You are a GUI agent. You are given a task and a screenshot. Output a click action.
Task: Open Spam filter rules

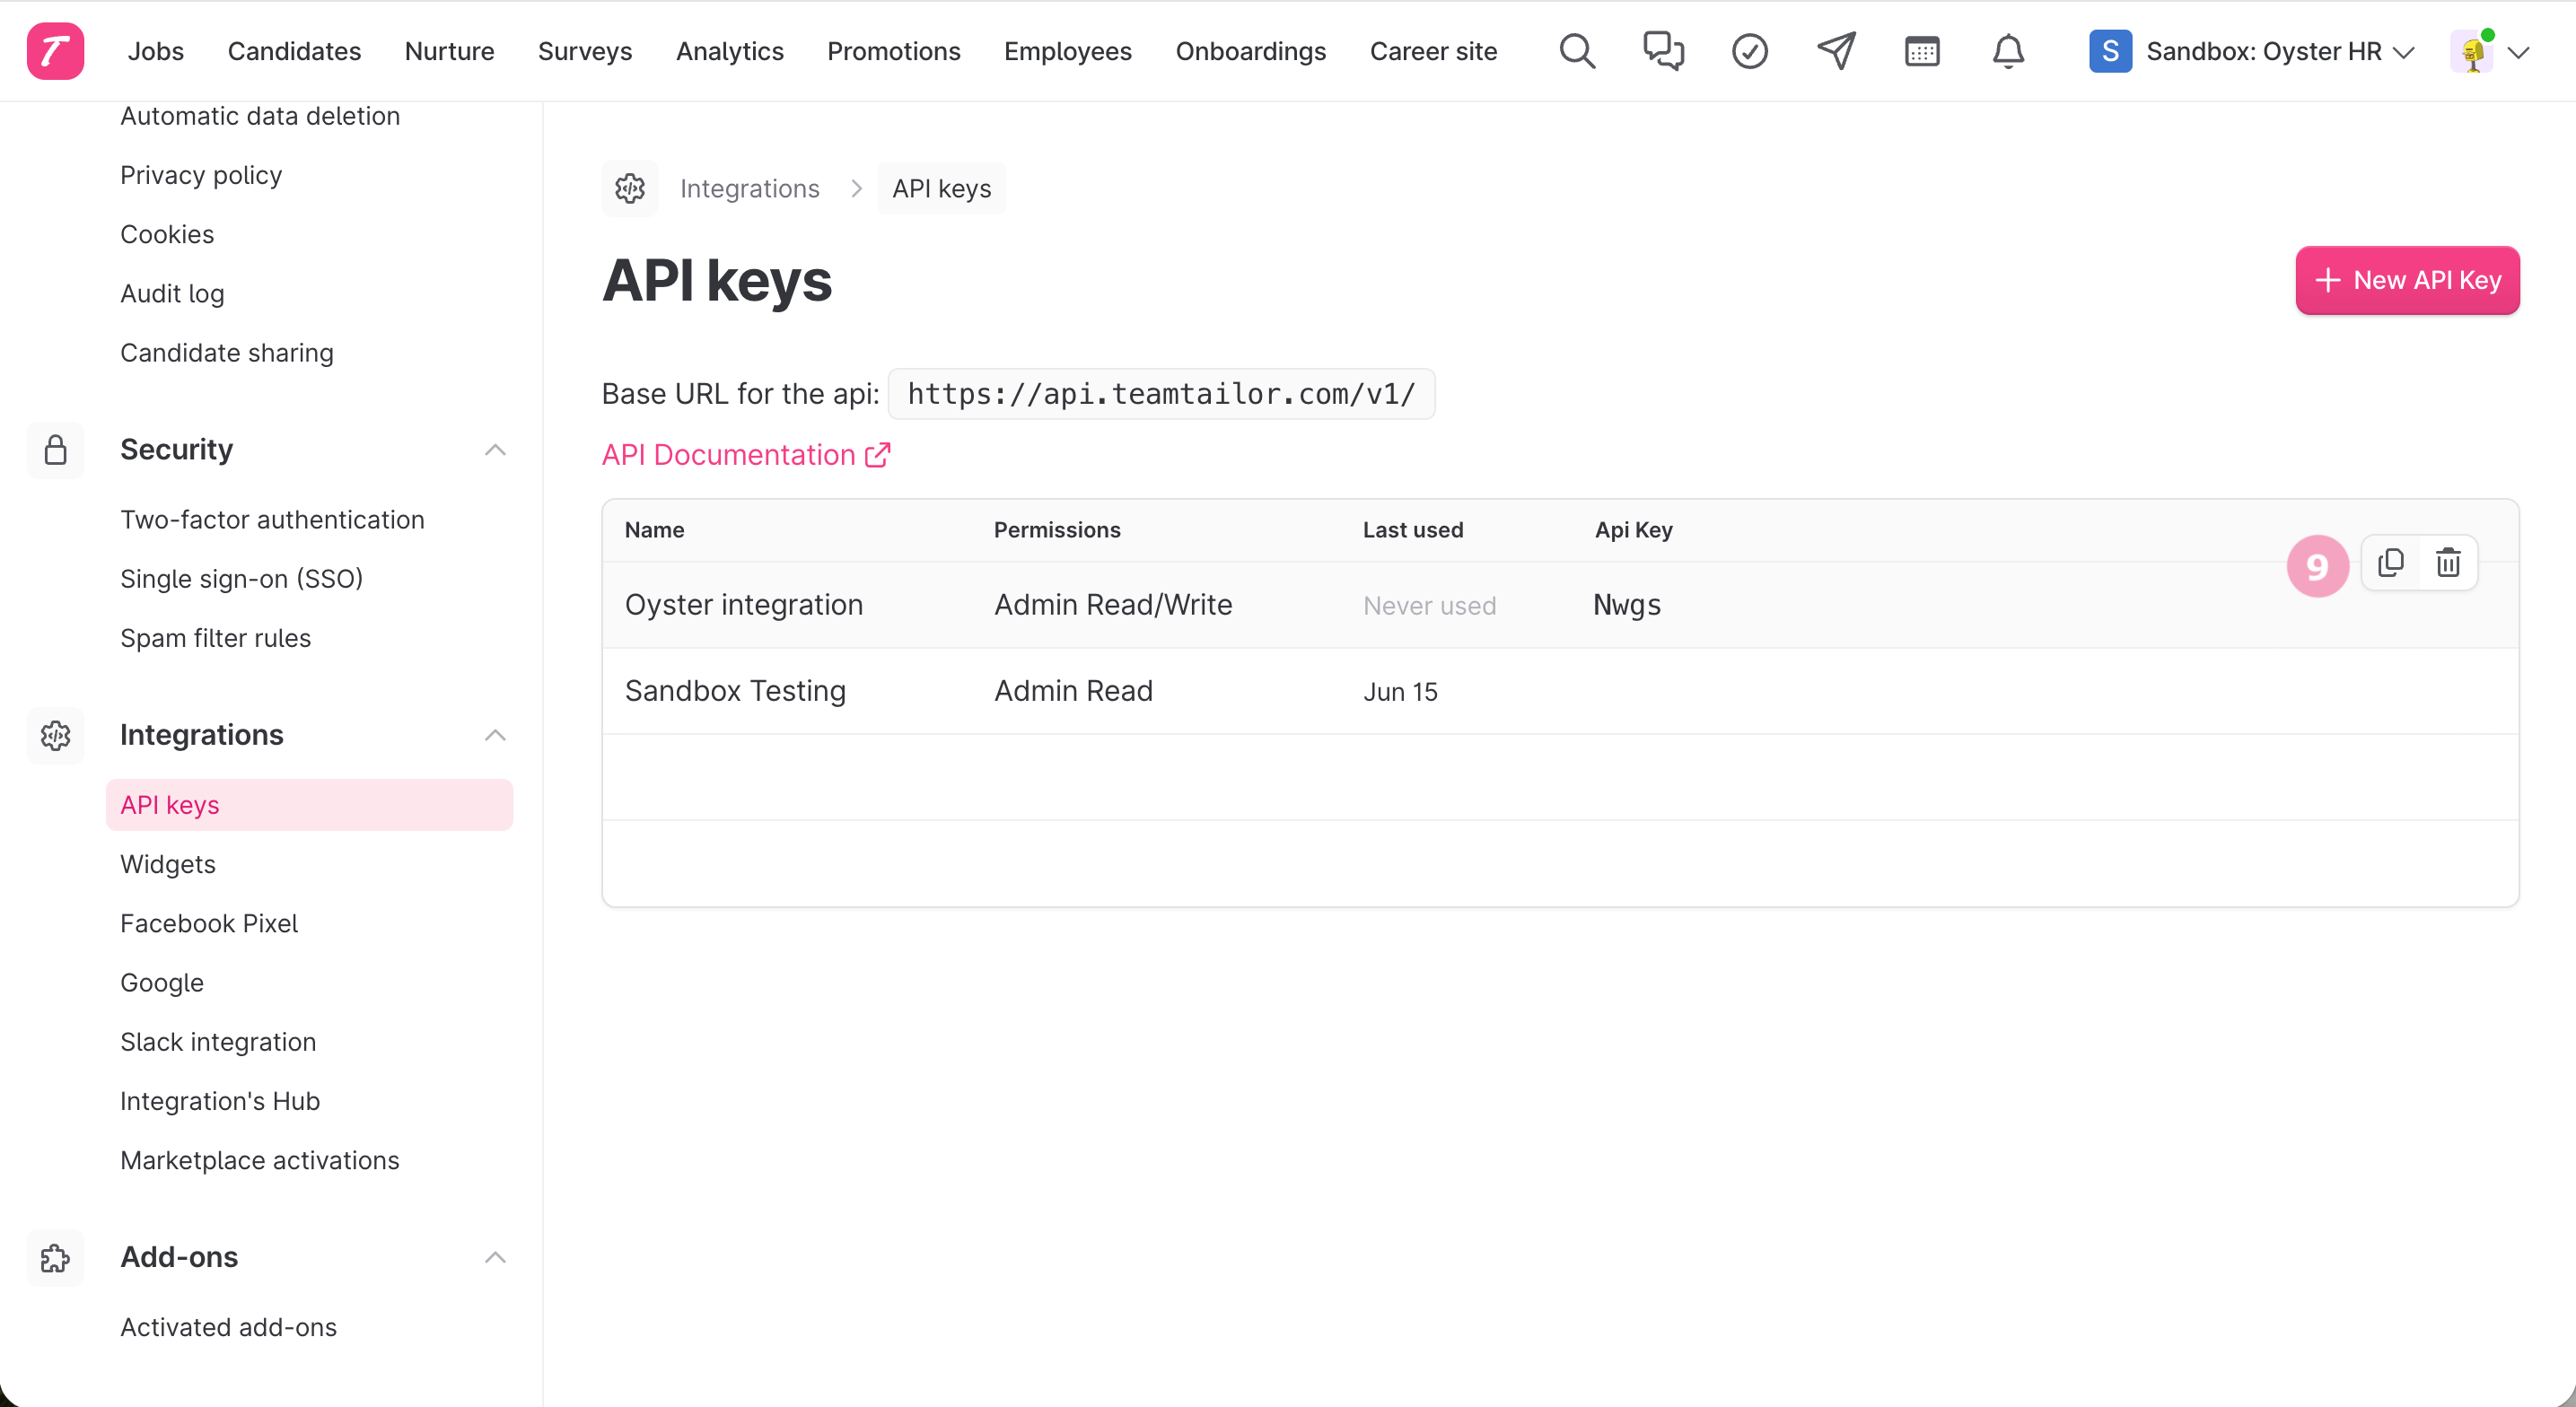pos(215,637)
